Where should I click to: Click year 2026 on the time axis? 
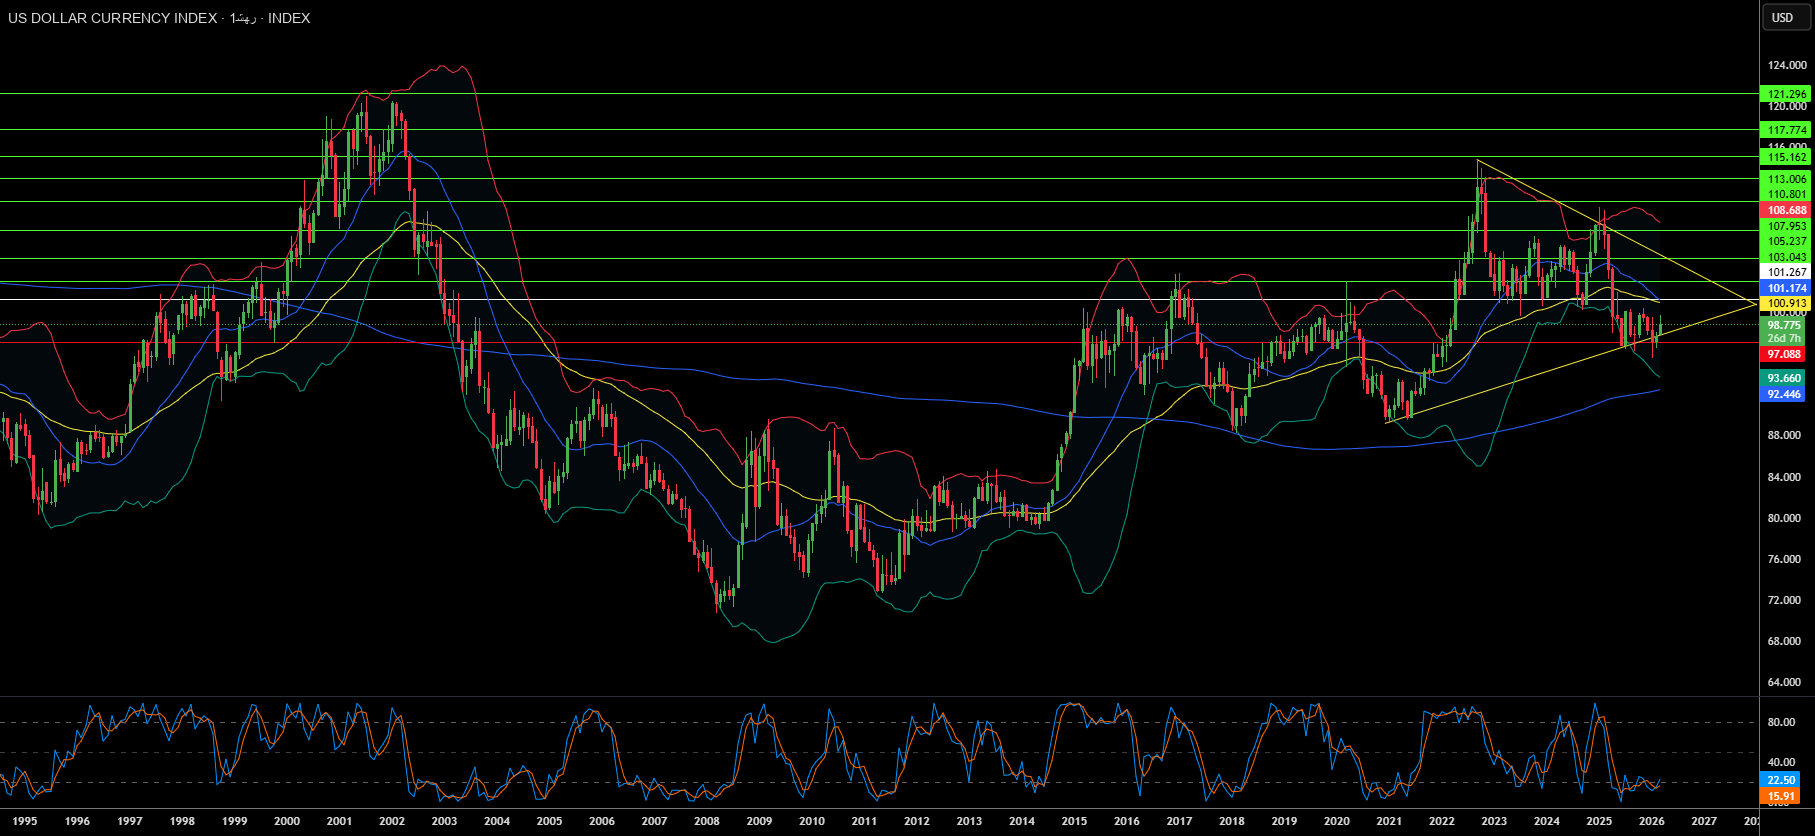[1651, 821]
